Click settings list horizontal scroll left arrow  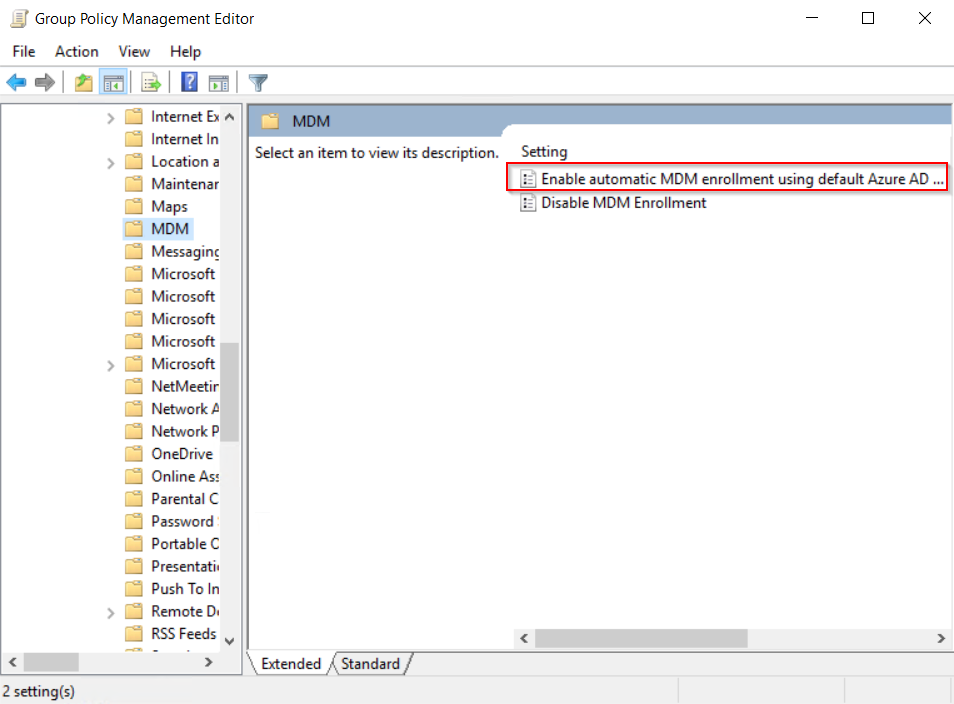tap(524, 638)
